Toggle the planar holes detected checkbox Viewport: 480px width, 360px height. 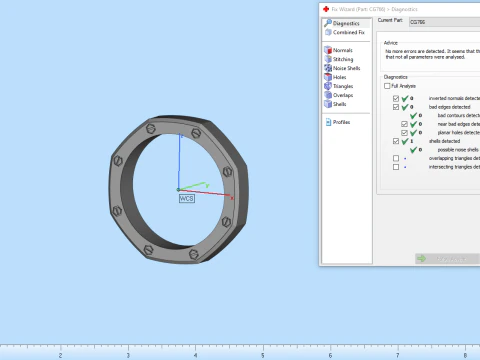tap(404, 133)
